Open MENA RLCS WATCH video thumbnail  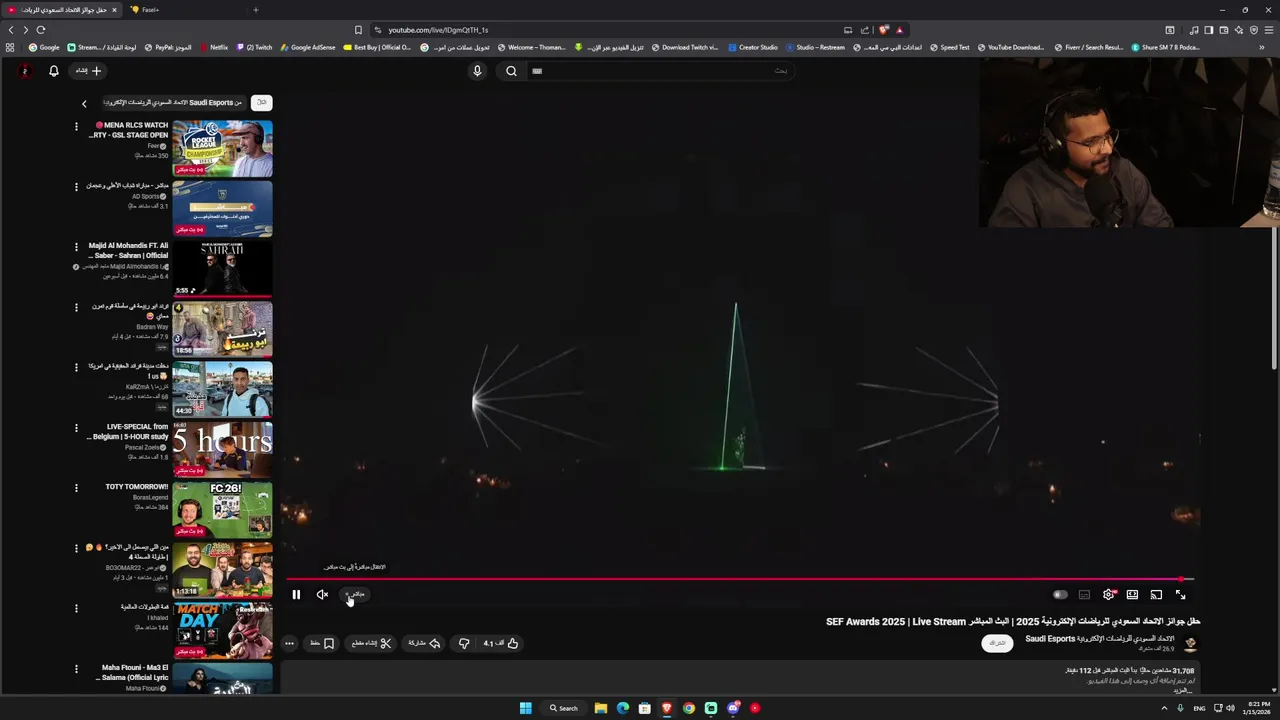coord(222,148)
